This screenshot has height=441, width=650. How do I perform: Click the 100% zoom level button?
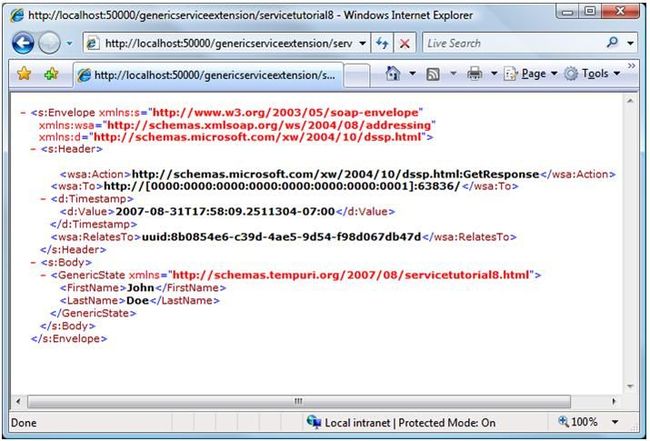coord(578,422)
